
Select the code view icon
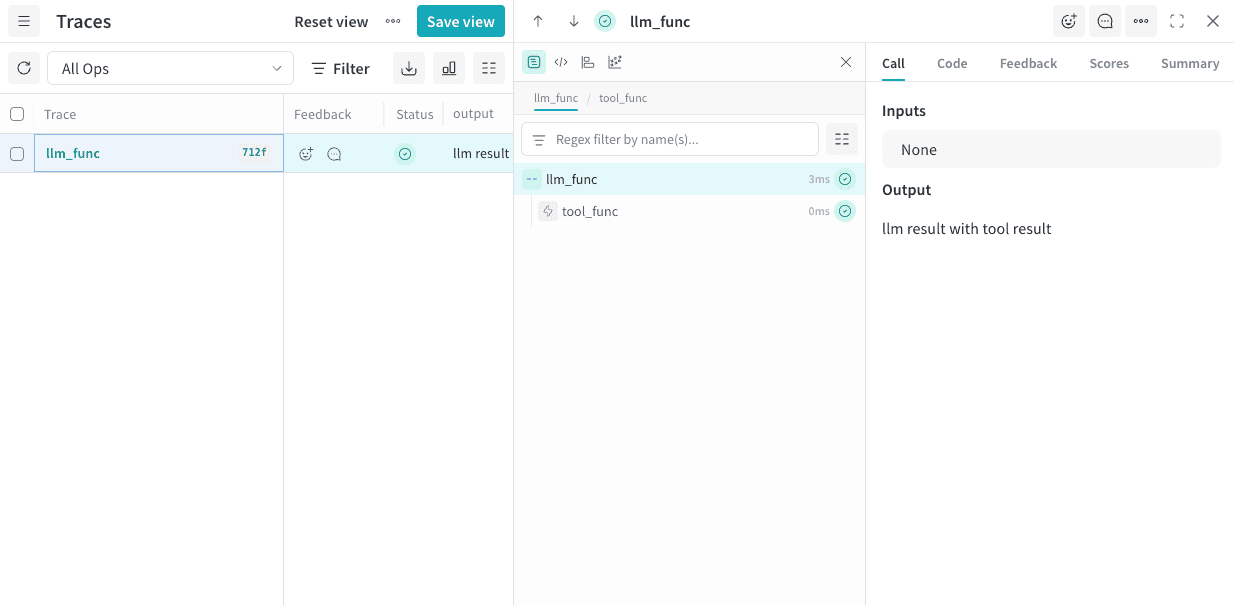coord(561,62)
